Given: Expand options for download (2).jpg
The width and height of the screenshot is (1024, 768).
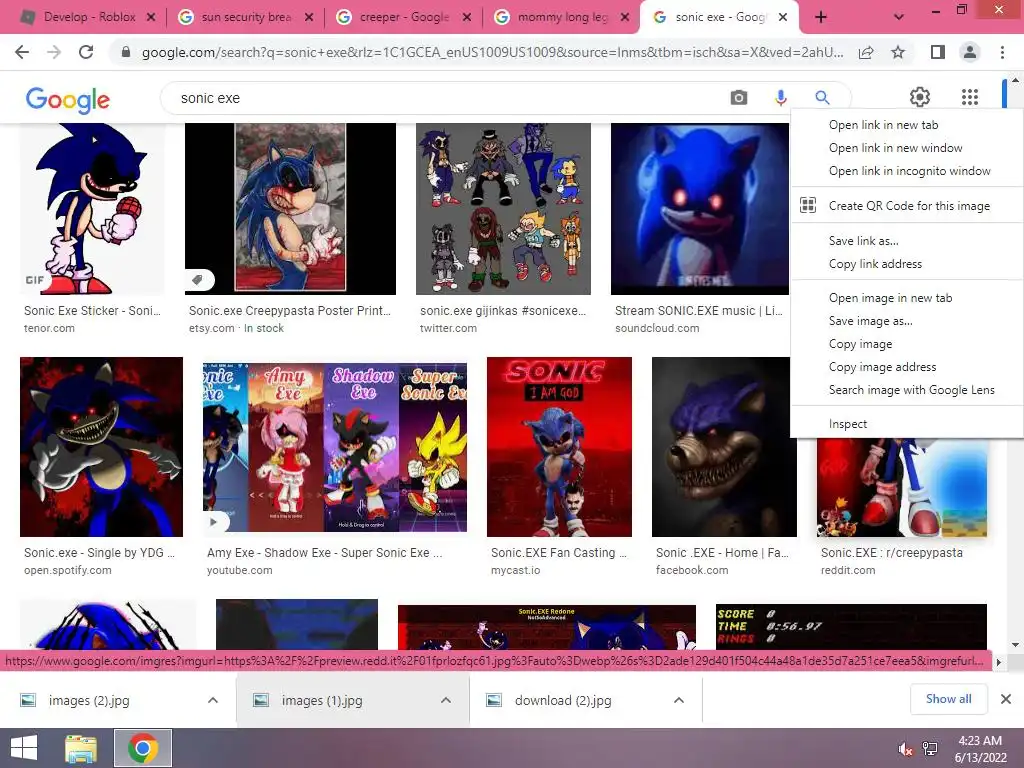Looking at the screenshot, I should (679, 700).
